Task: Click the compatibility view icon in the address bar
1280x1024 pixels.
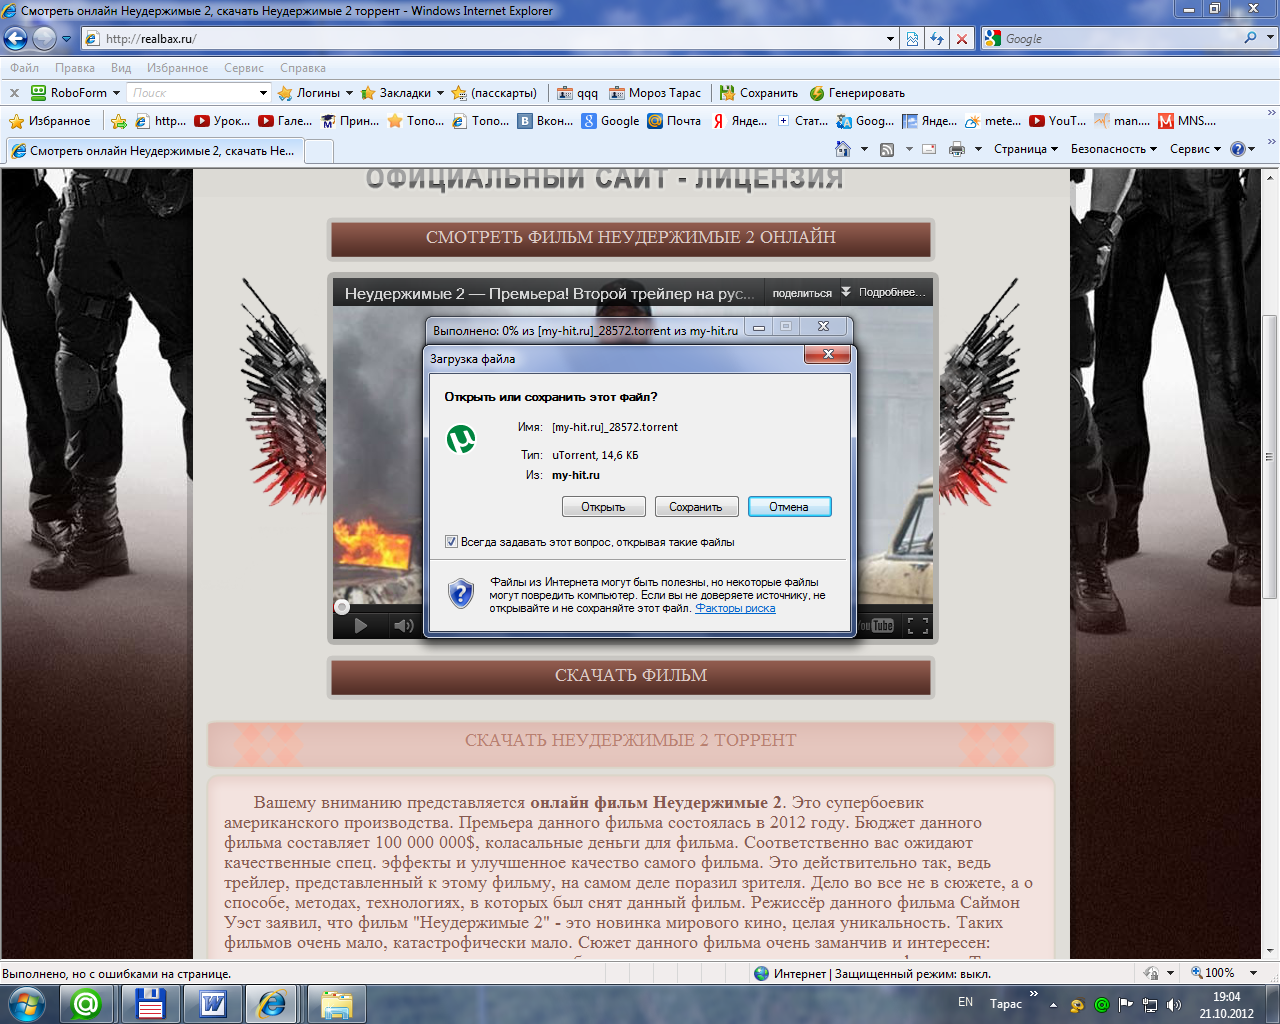Action: tap(912, 39)
